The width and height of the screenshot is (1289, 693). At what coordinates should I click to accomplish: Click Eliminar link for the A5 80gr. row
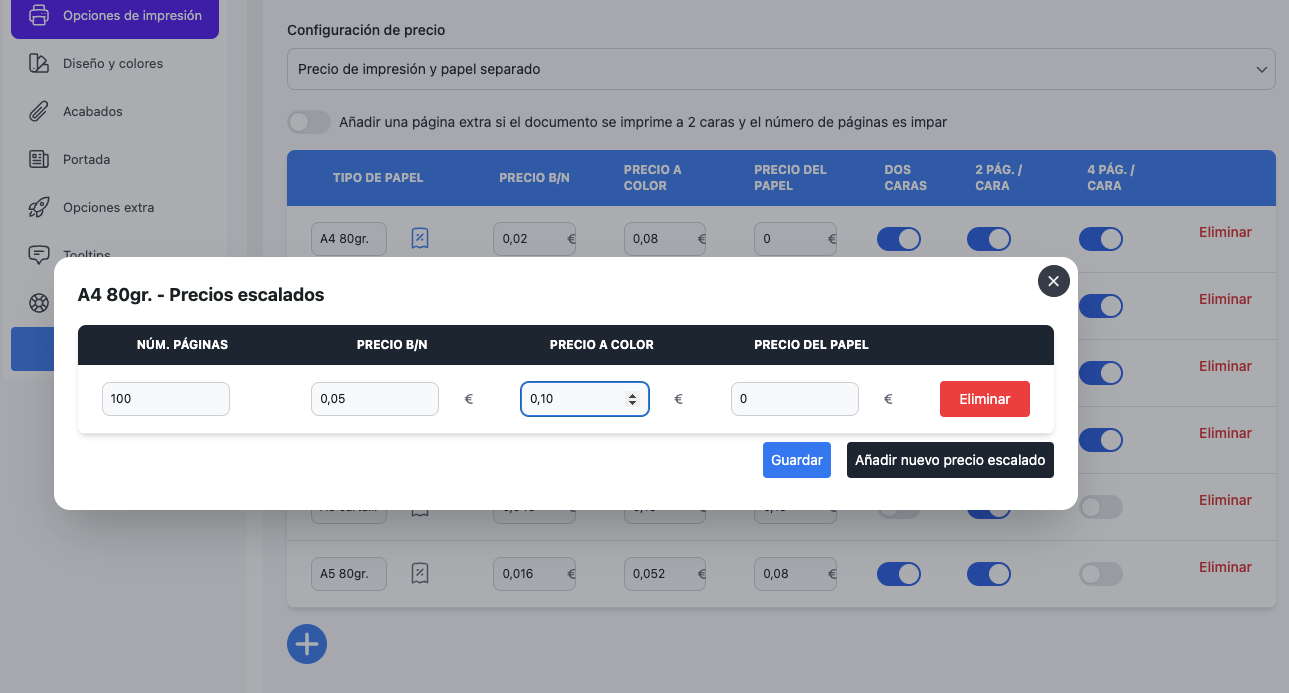pyautogui.click(x=1225, y=567)
